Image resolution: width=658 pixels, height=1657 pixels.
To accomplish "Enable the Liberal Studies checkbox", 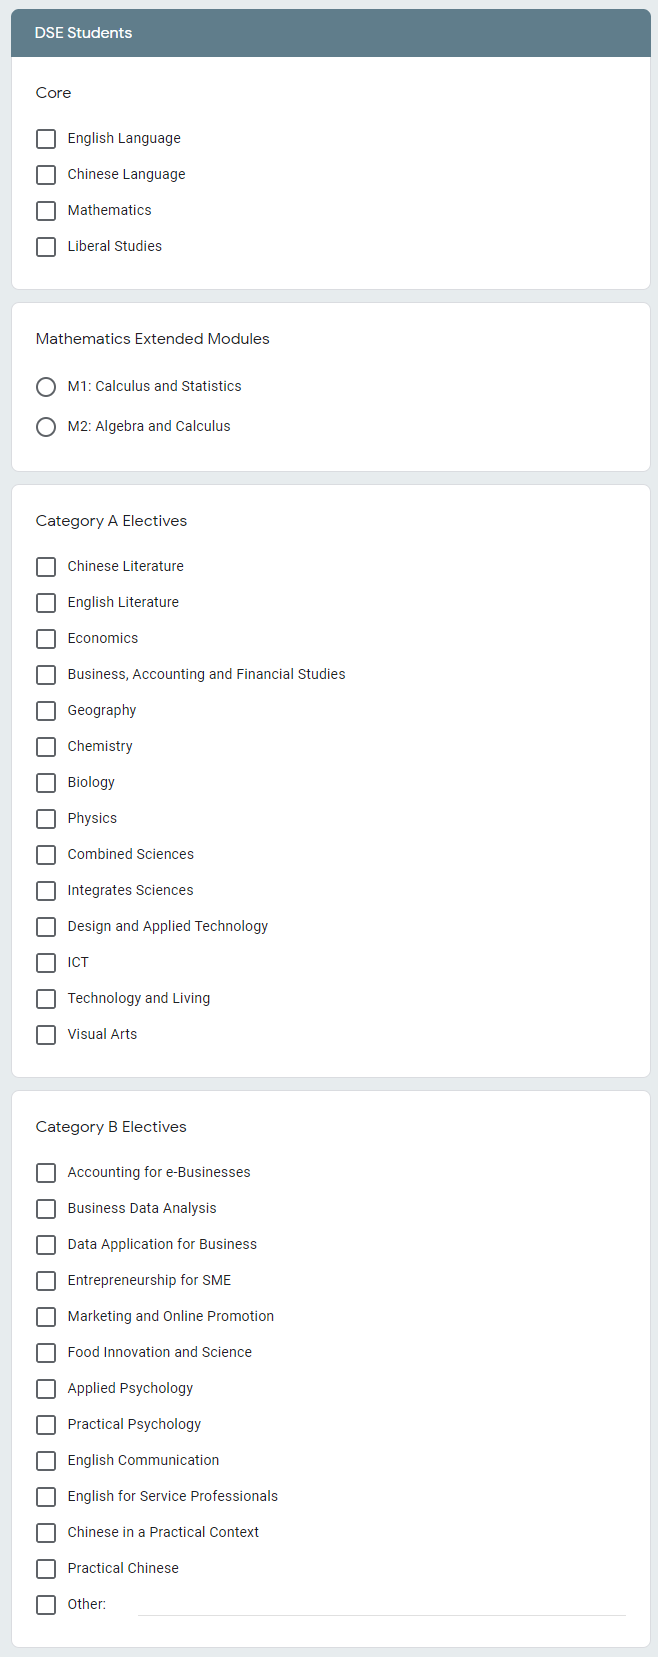I will click(46, 247).
